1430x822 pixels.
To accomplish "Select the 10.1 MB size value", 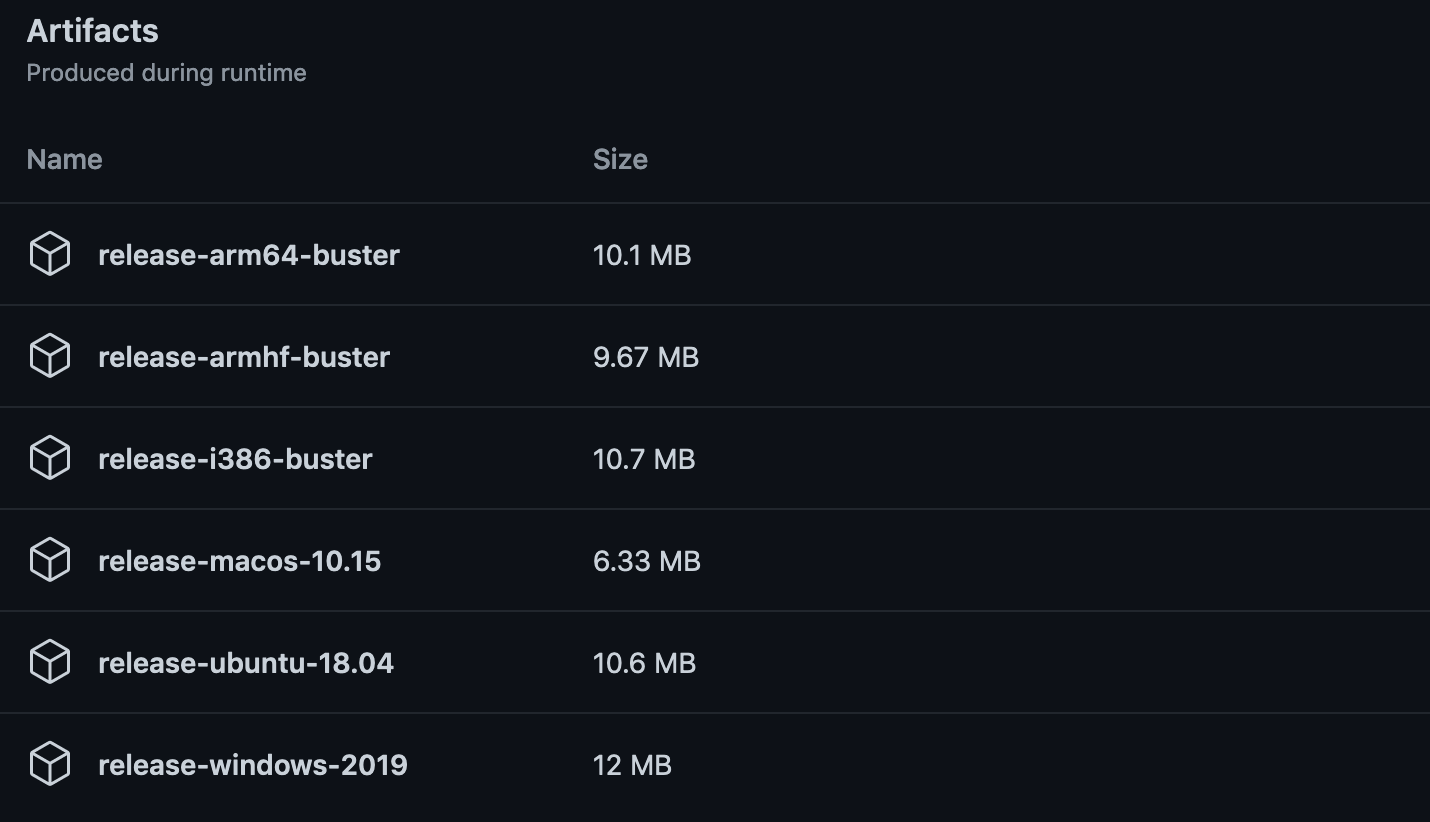I will pyautogui.click(x=642, y=255).
